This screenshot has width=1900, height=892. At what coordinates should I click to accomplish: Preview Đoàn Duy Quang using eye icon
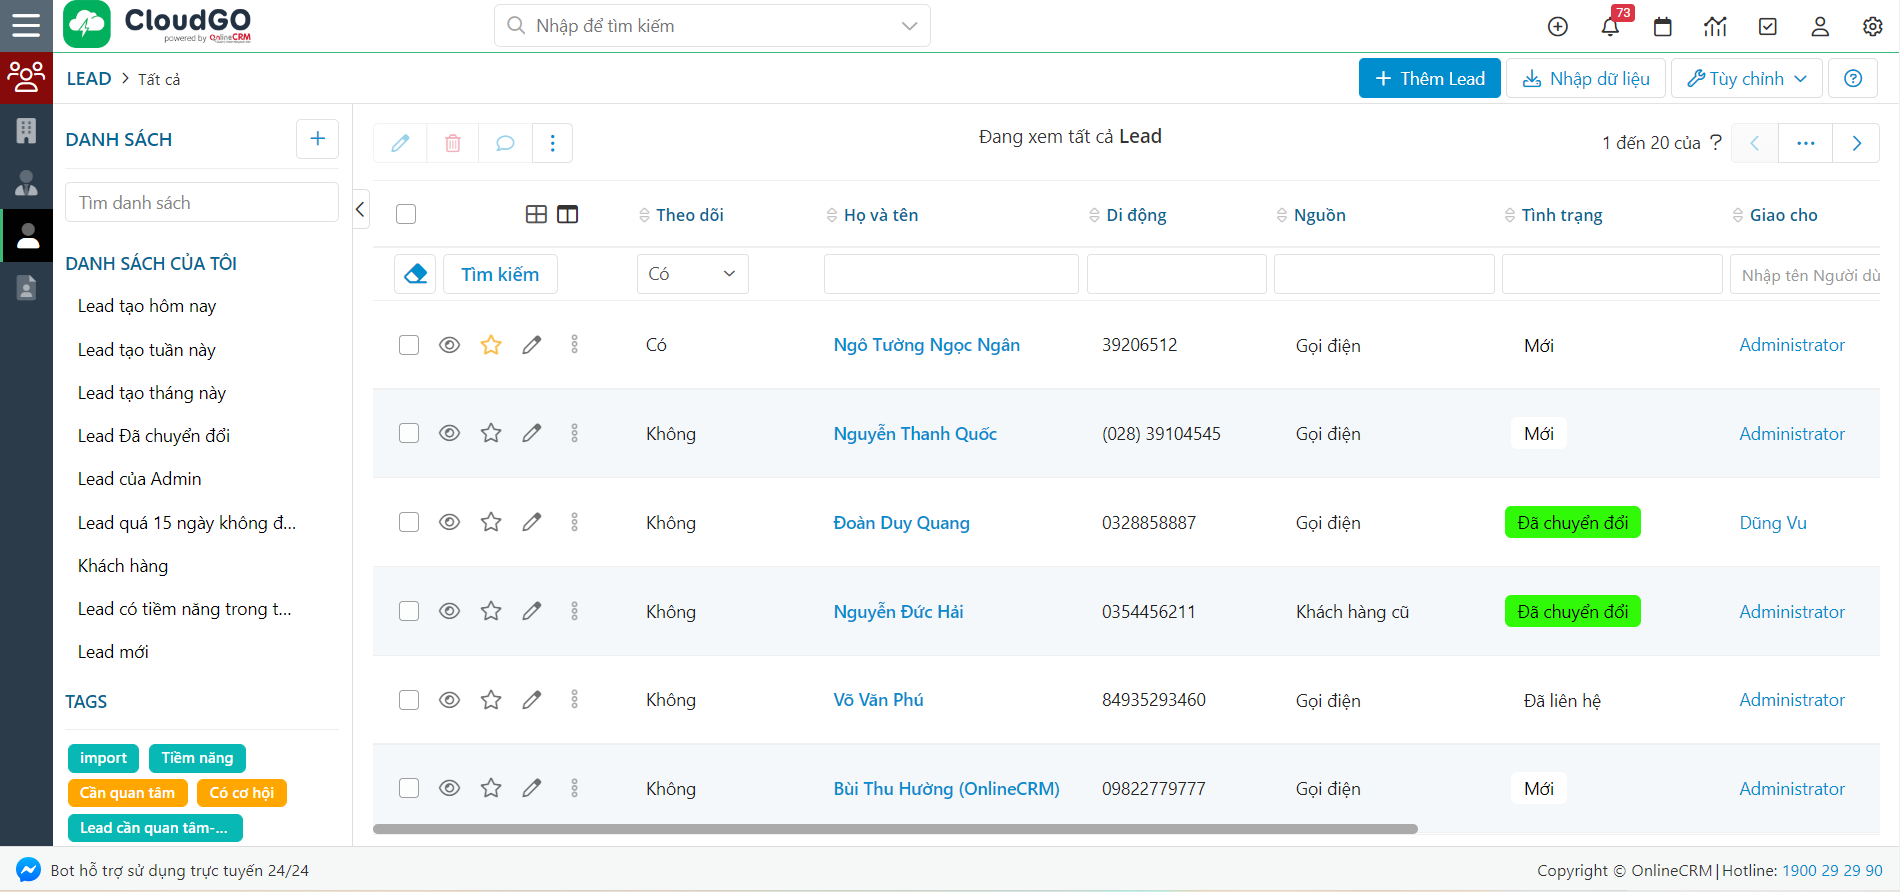[x=450, y=522]
